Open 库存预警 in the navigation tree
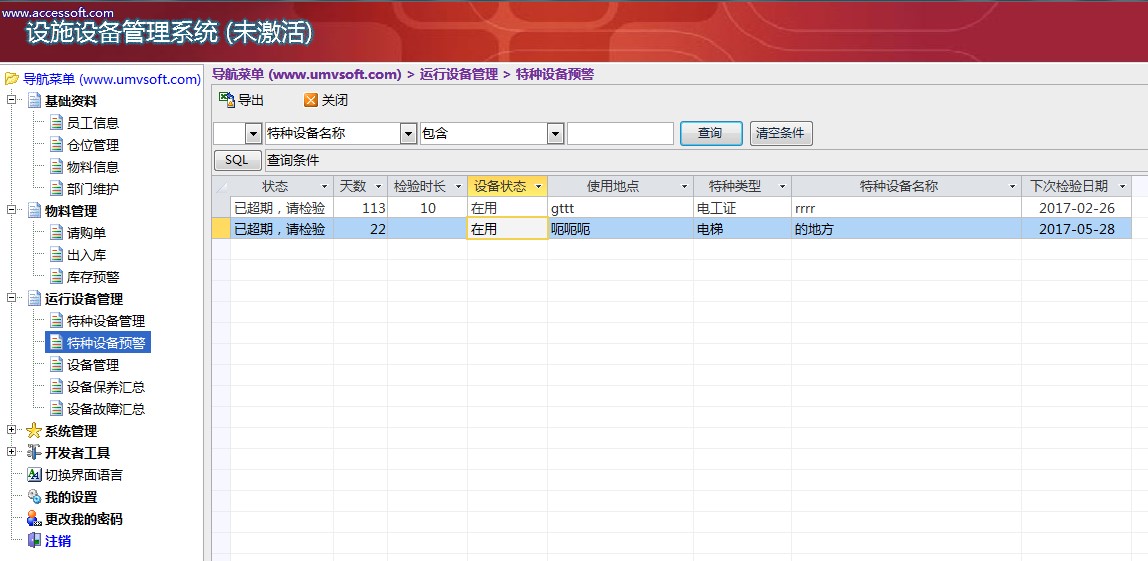The height and width of the screenshot is (561, 1148). (93, 277)
